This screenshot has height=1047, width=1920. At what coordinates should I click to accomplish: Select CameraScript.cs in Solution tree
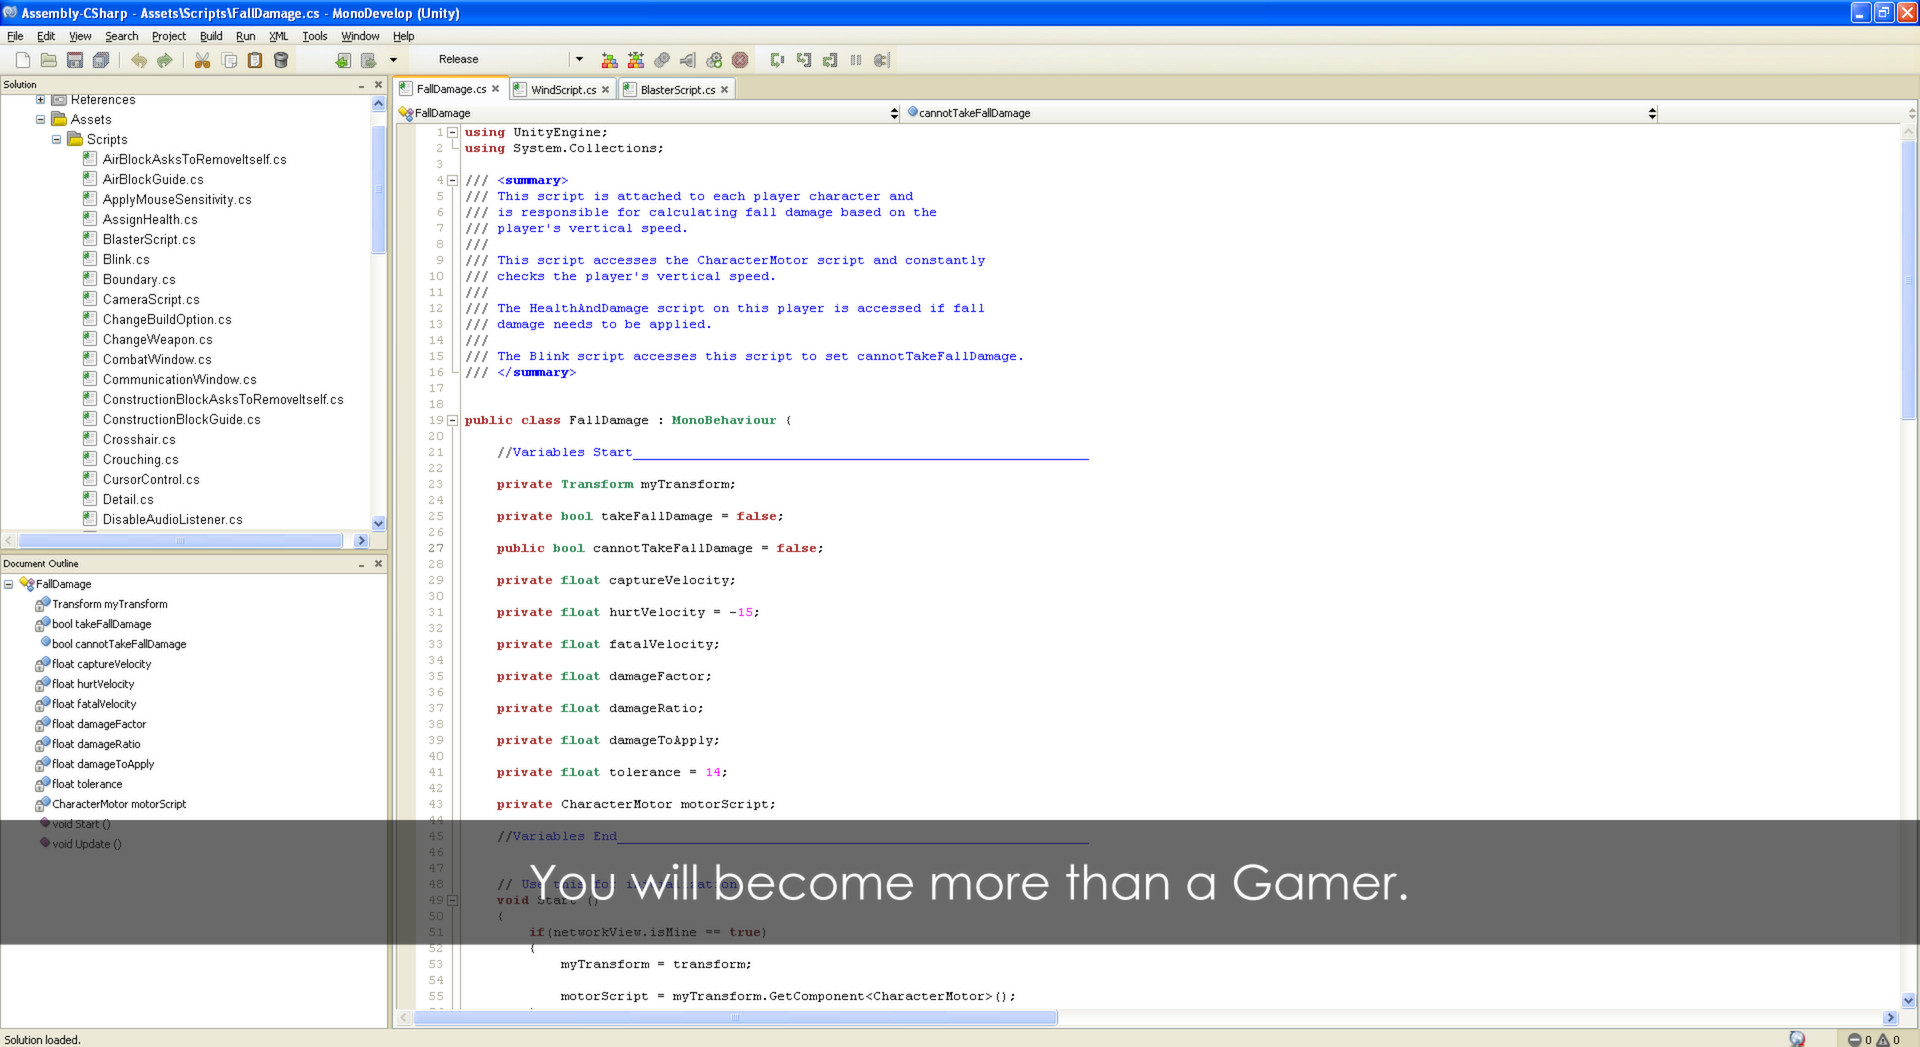151,300
